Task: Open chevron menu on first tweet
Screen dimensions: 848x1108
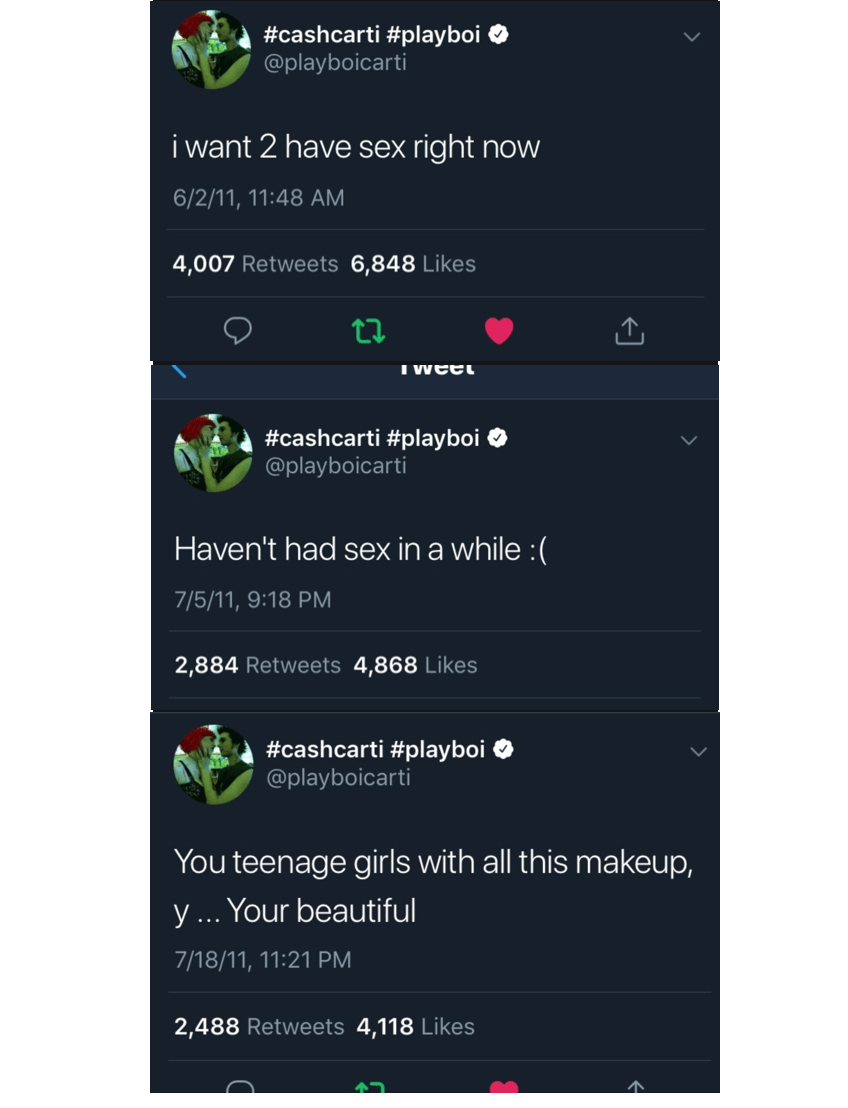Action: tap(691, 37)
